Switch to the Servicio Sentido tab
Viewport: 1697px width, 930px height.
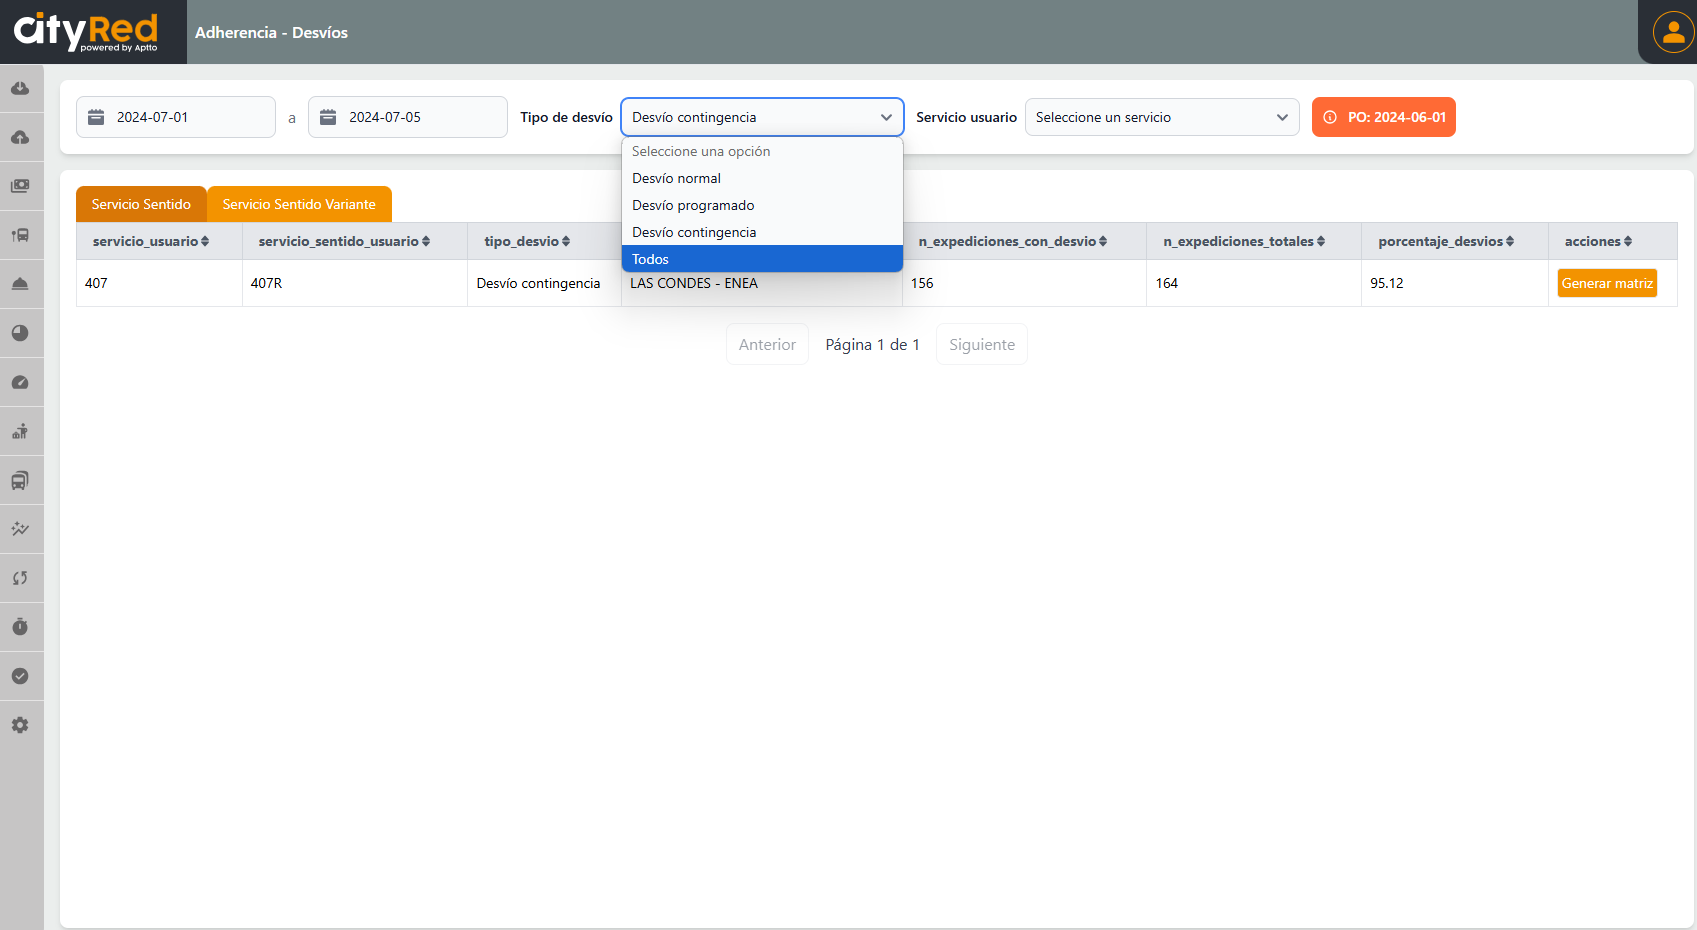(141, 204)
